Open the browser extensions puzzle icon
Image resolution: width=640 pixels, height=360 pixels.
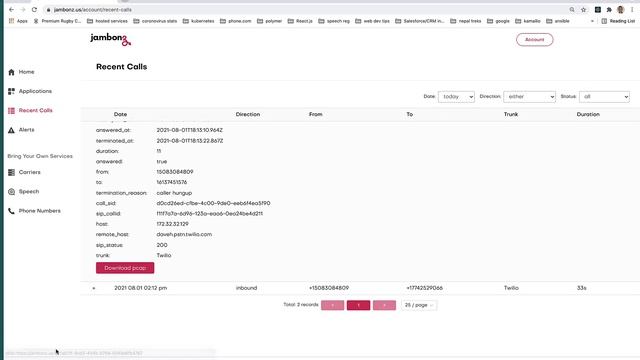[609, 9]
